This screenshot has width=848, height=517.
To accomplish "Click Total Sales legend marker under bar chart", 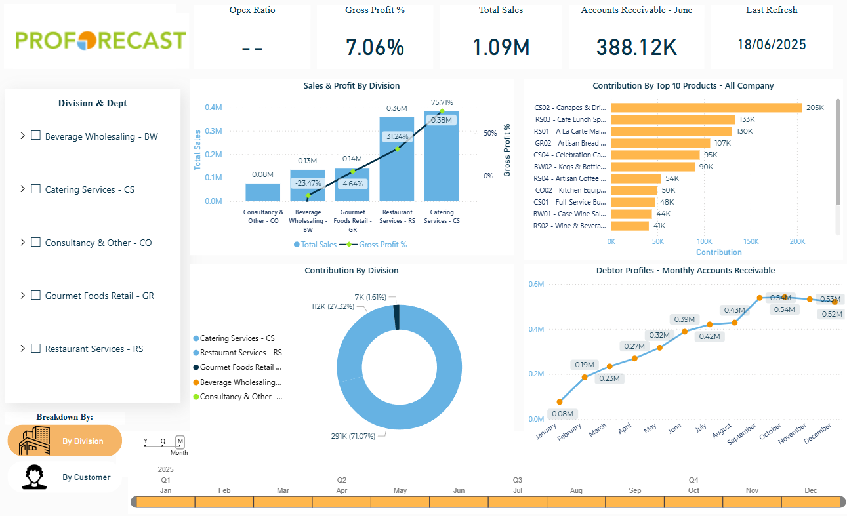I will click(297, 243).
